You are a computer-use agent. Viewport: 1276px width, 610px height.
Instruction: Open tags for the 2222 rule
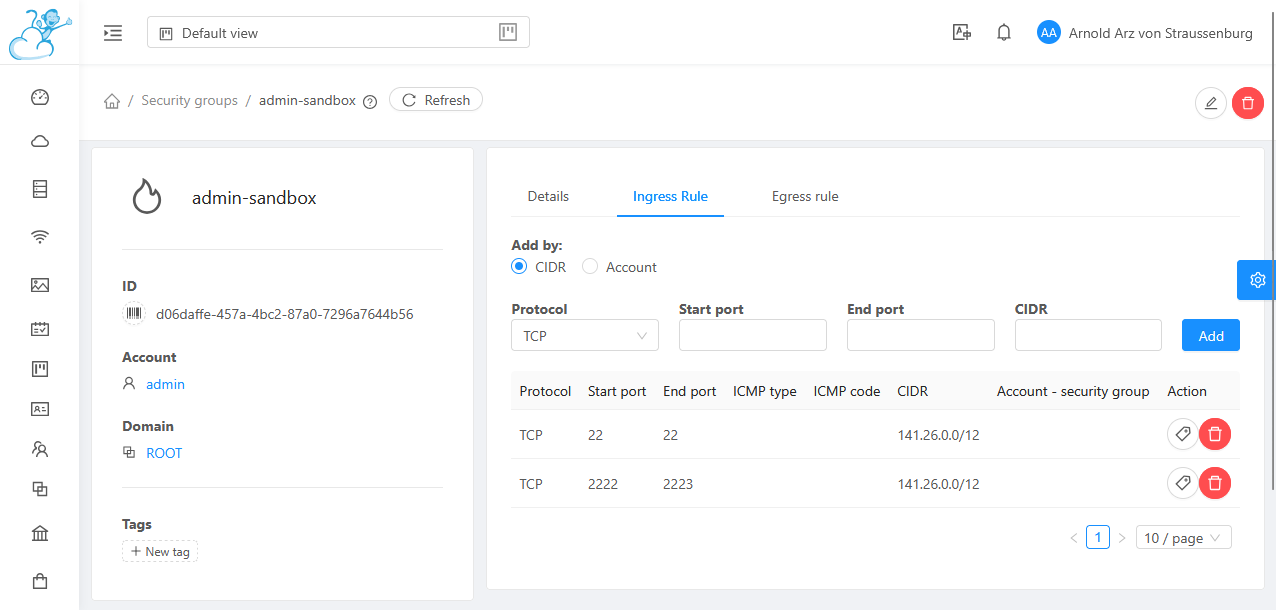coord(1182,483)
